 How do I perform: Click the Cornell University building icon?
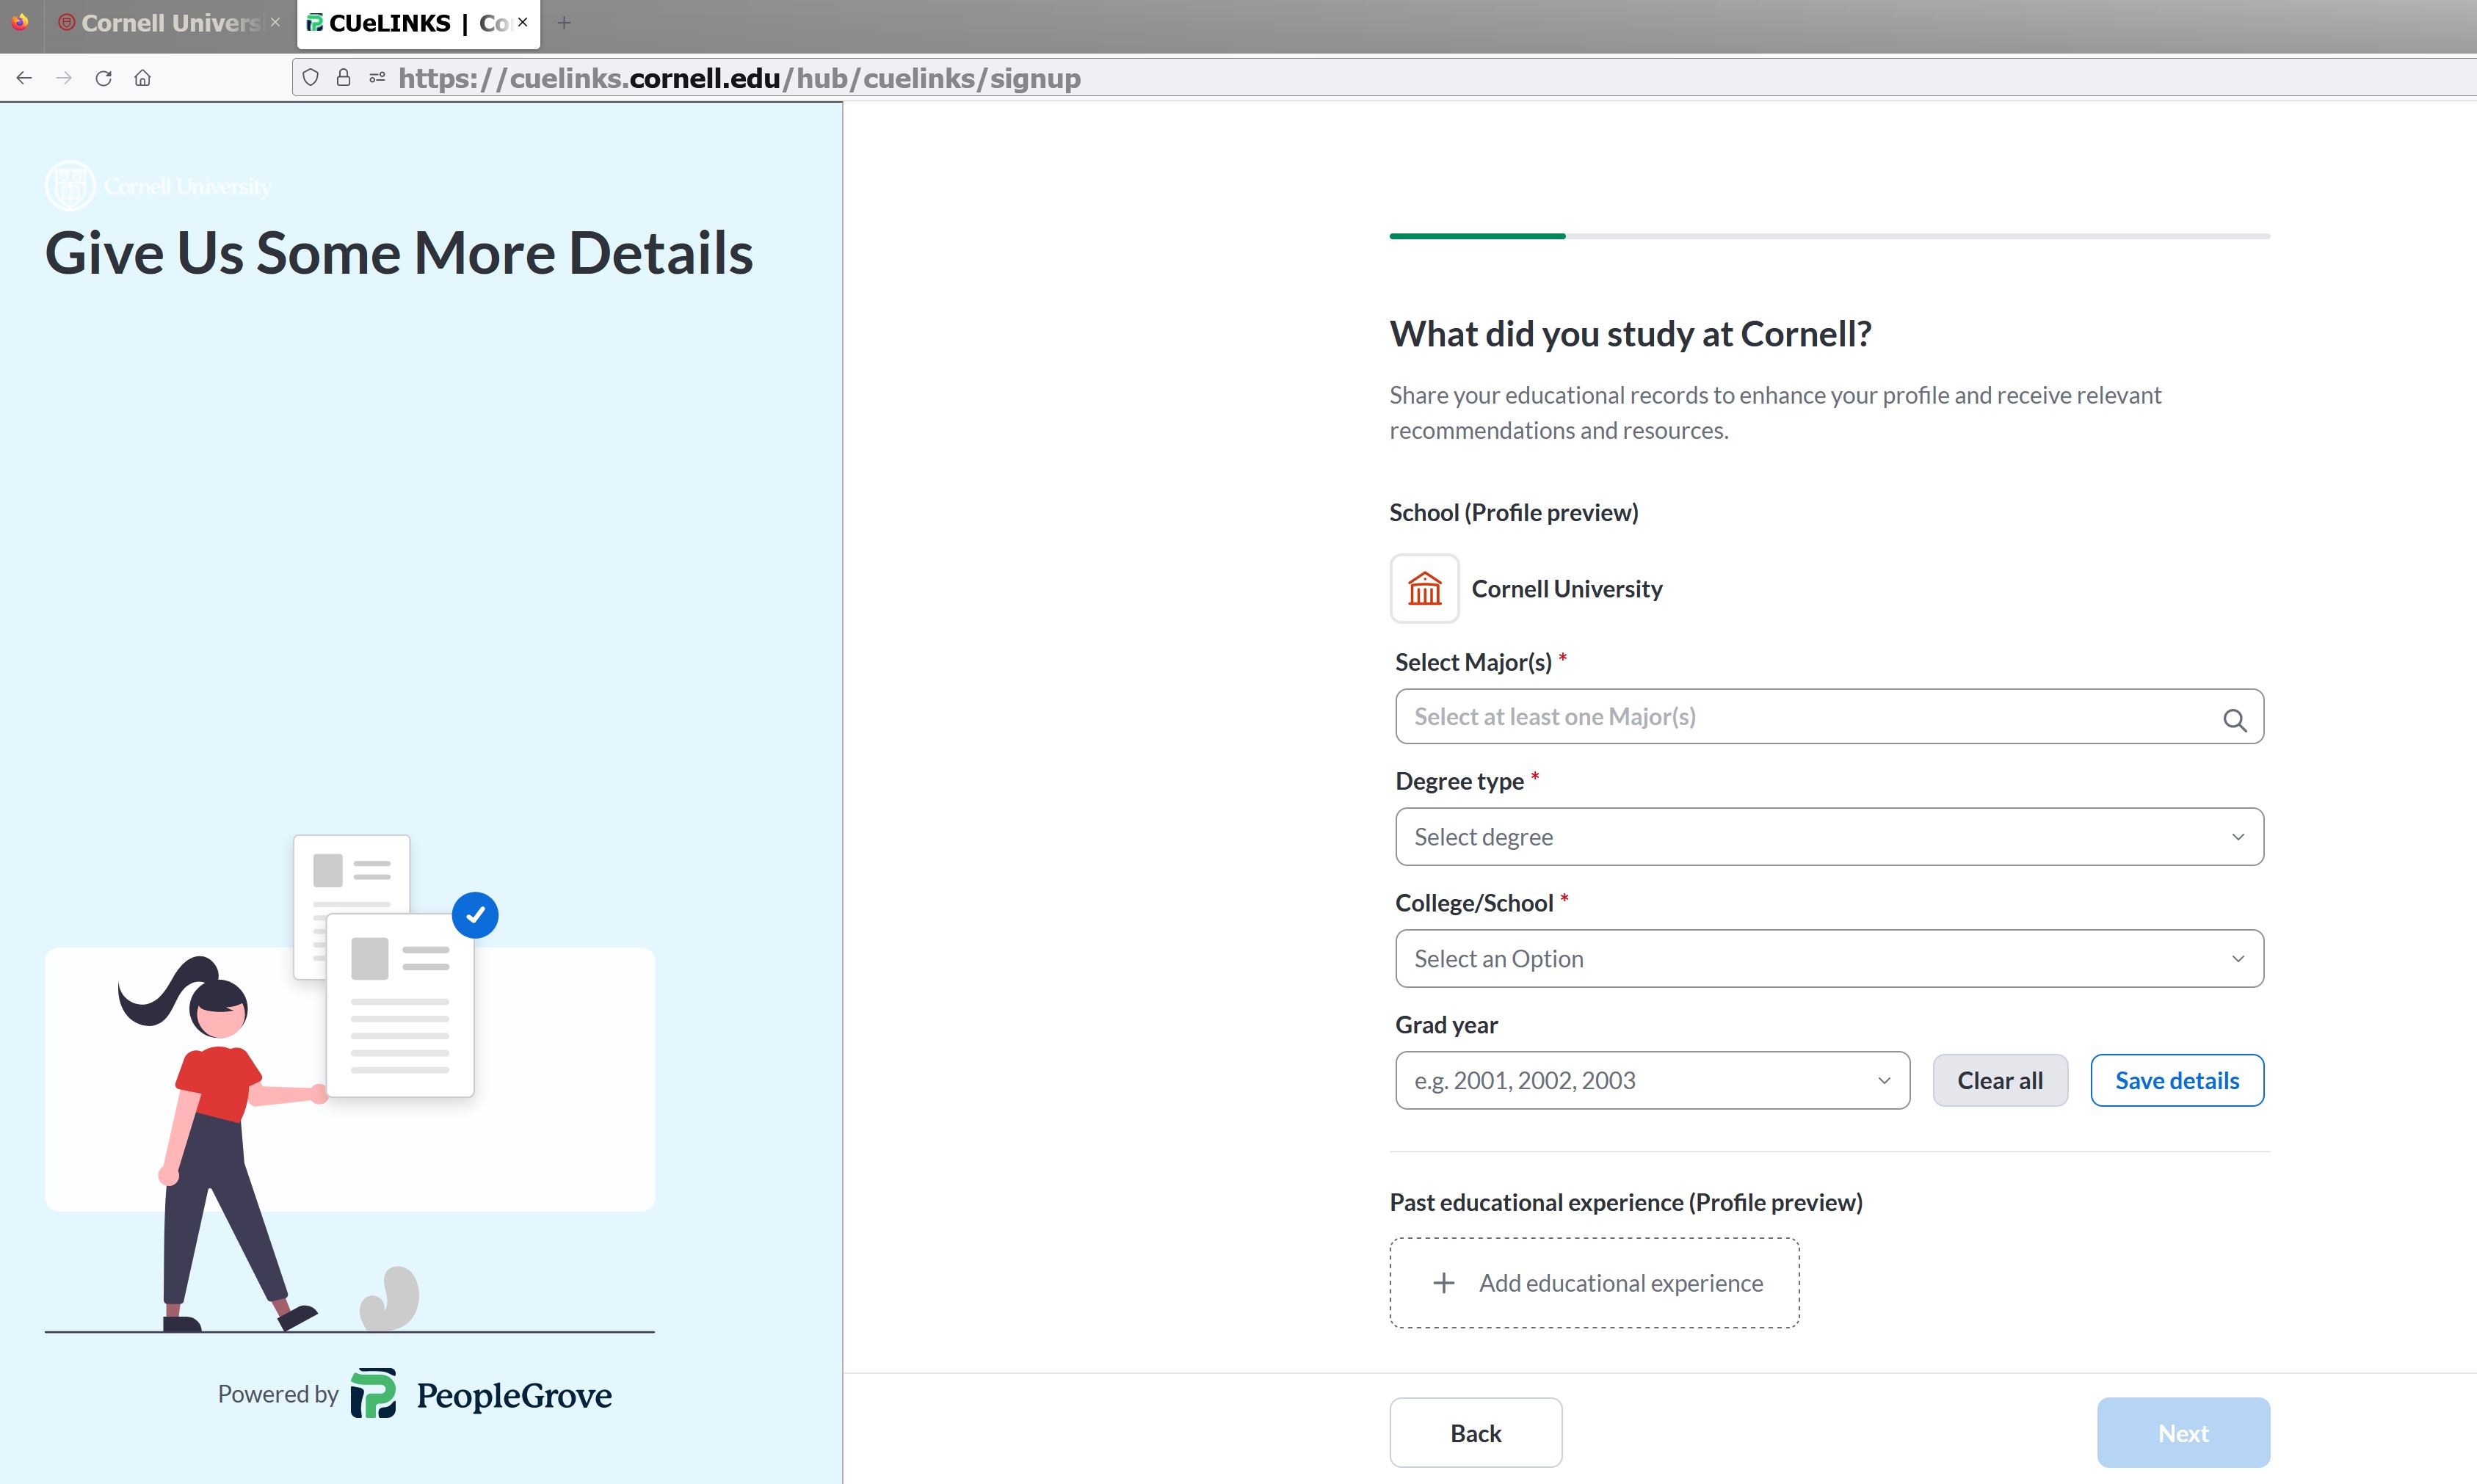[x=1424, y=589]
